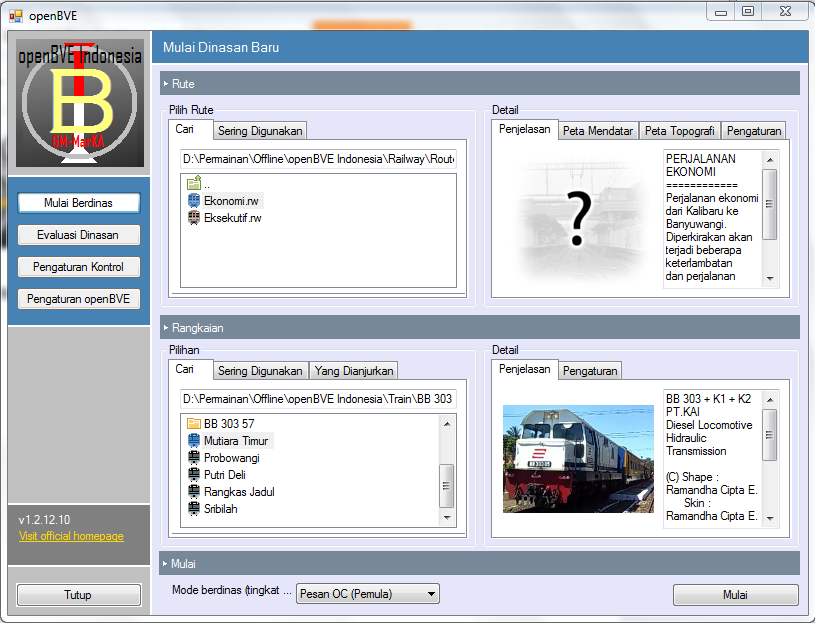
Task: Click the openBVE window title icon
Action: [16, 16]
